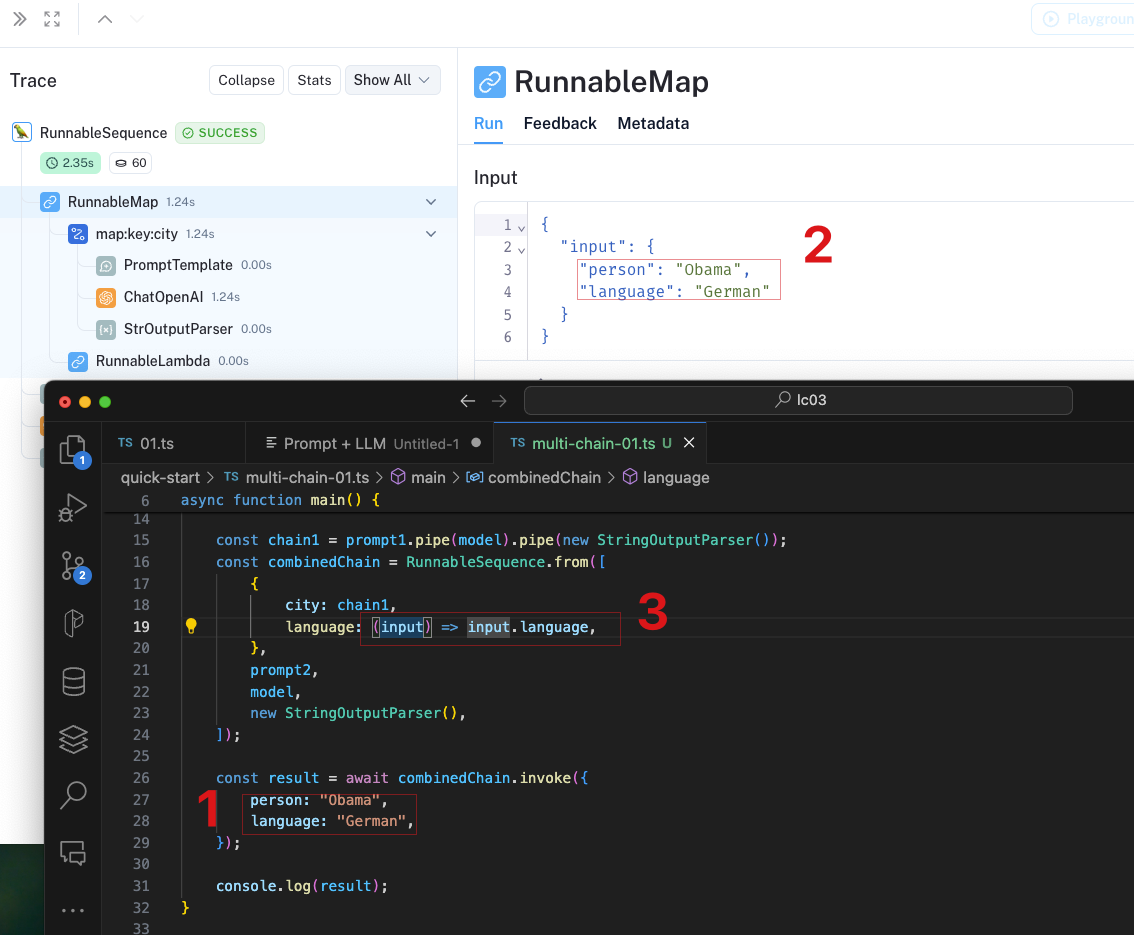Viewport: 1134px width, 935px height.
Task: Click lightbulb code action on line 19
Action: pyautogui.click(x=191, y=626)
